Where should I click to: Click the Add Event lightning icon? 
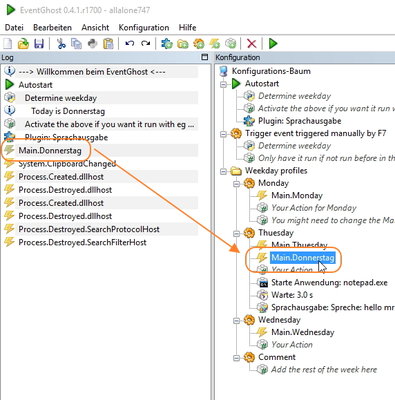(215, 43)
